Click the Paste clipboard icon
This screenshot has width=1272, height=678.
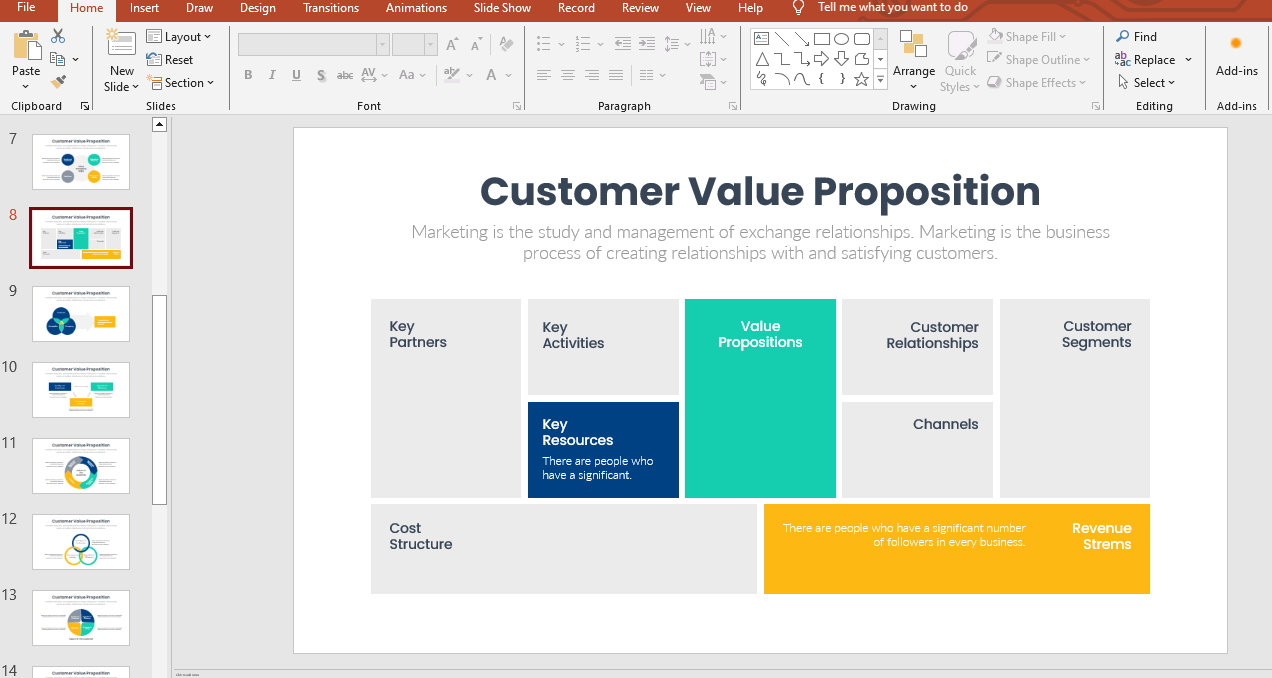(x=26, y=46)
